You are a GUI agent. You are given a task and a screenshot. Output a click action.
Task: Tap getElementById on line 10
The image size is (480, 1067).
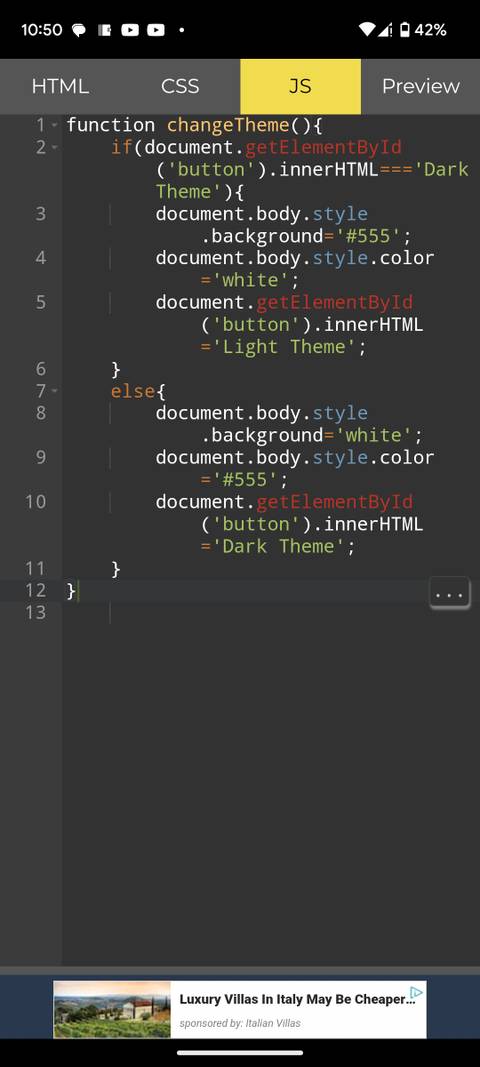pyautogui.click(x=334, y=502)
